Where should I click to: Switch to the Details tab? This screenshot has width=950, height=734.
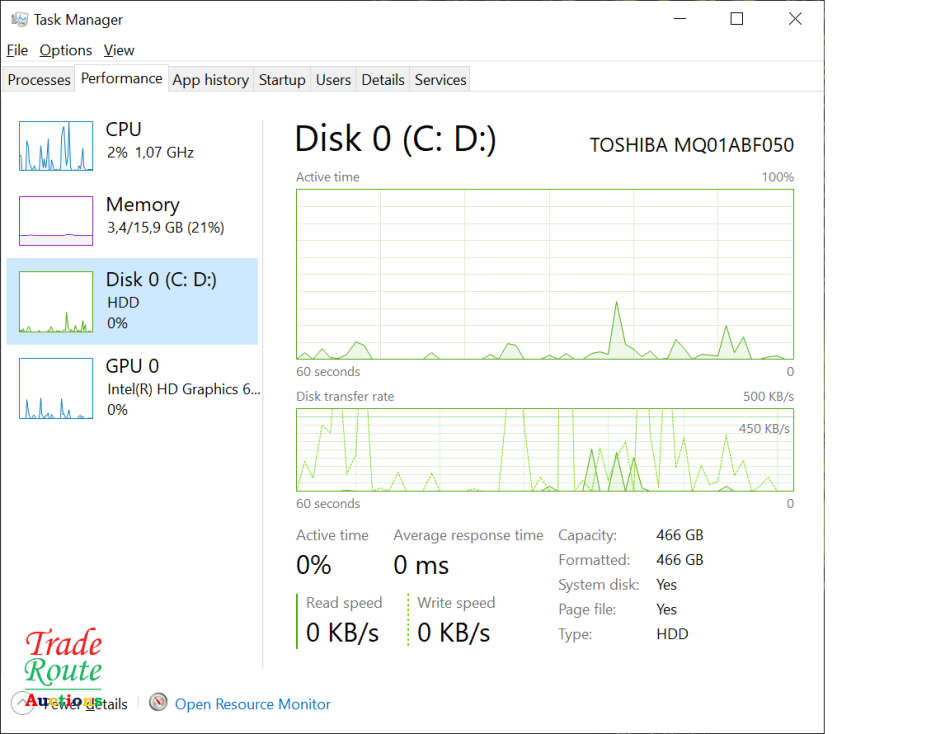383,80
